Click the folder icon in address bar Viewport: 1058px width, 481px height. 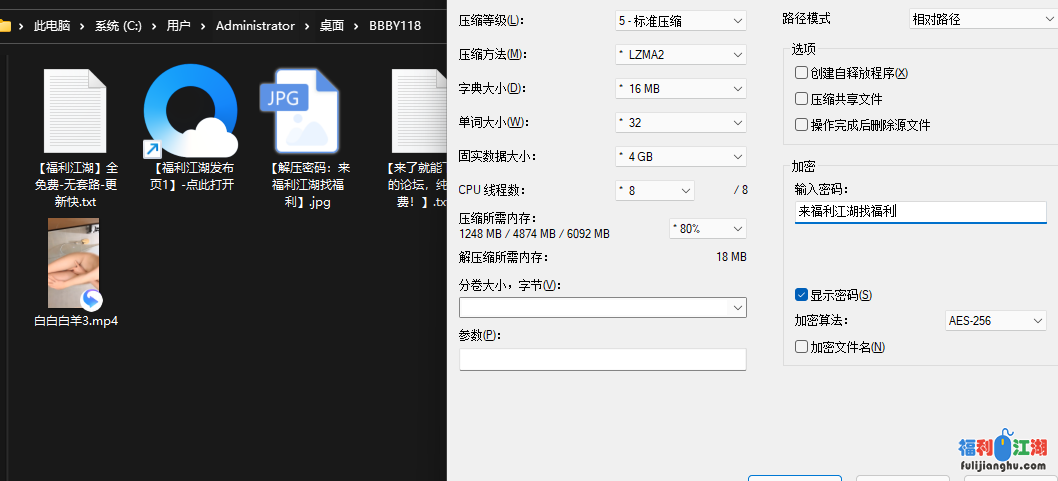click(x=6, y=26)
